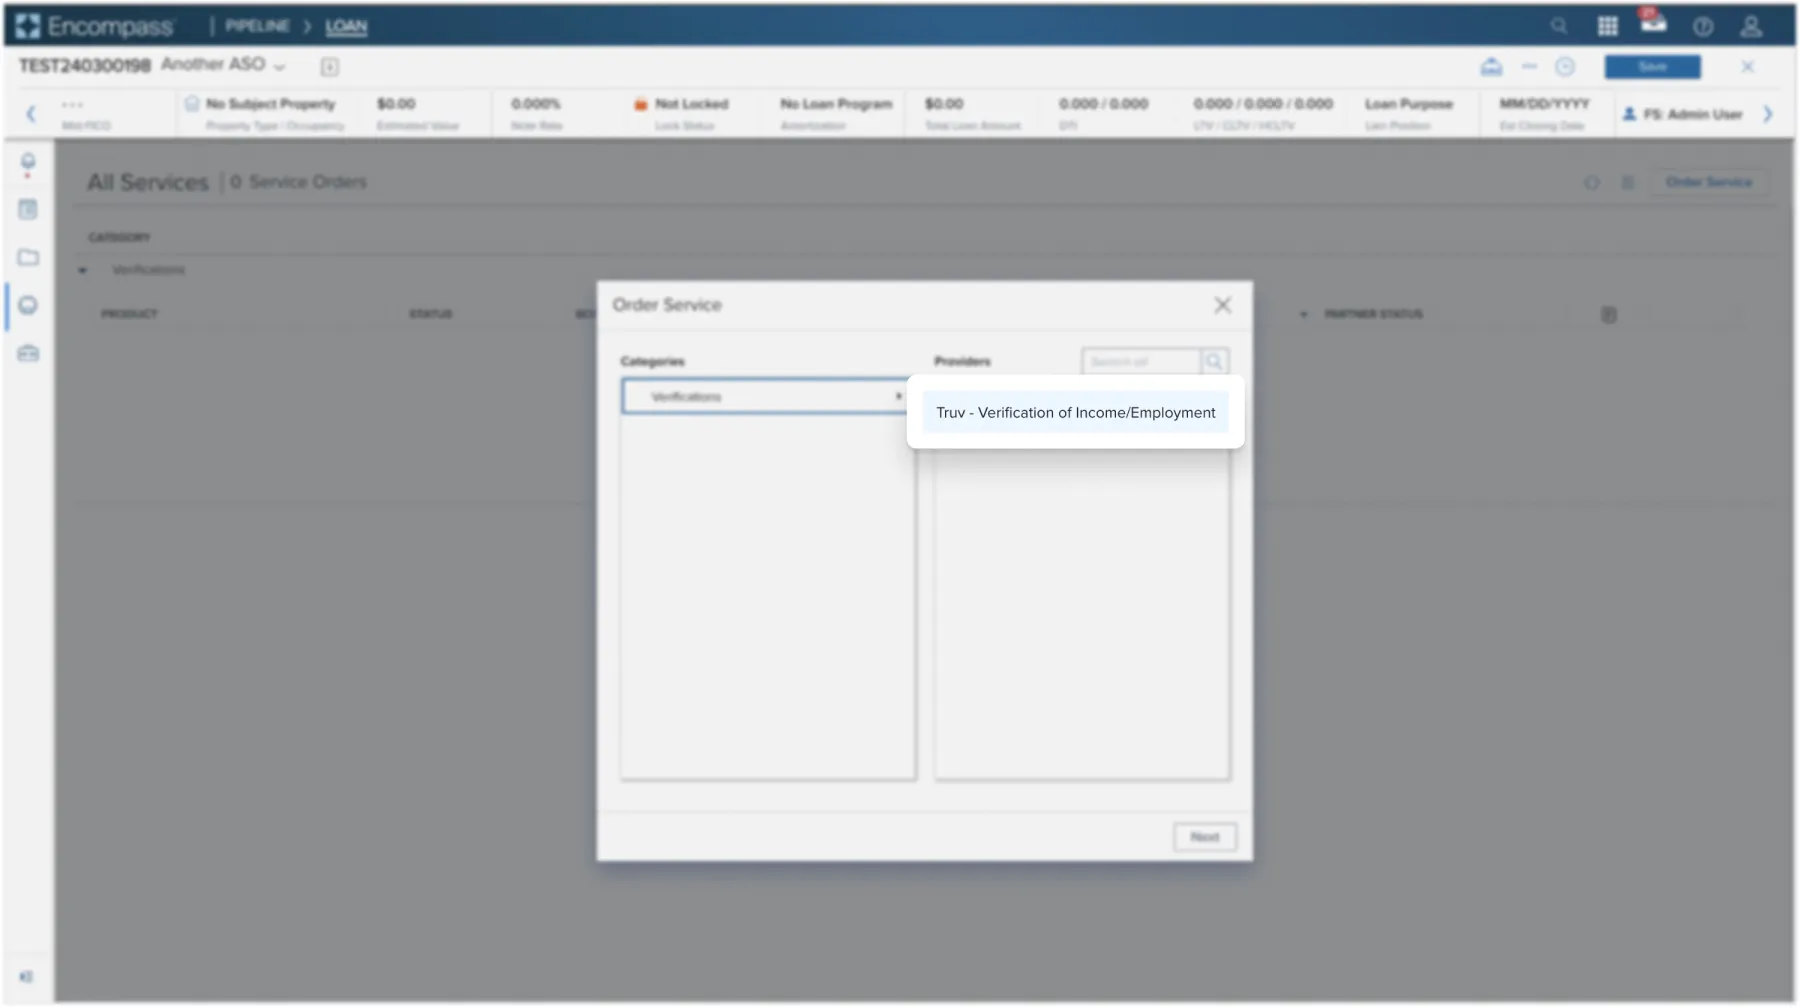Collapse the Verifications category row
This screenshot has height=1008, width=1800.
point(83,270)
